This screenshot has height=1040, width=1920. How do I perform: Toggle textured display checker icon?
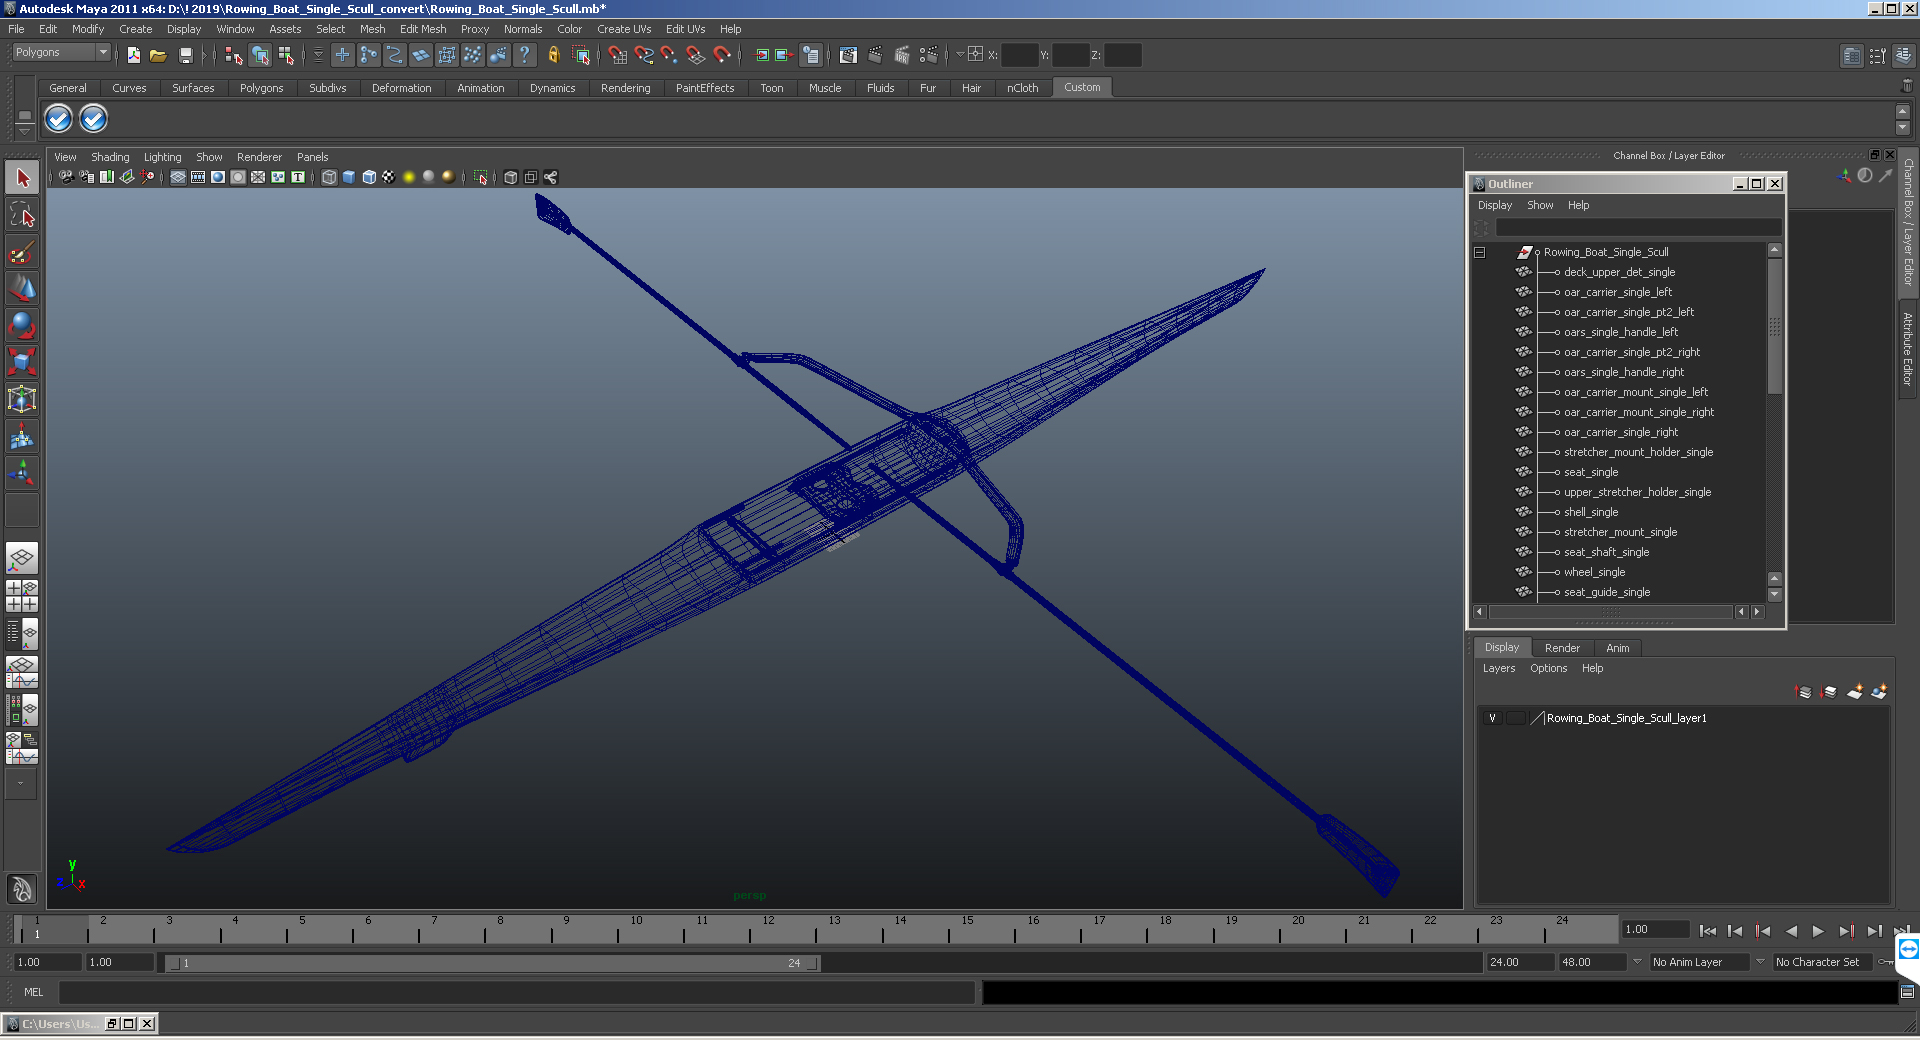(x=389, y=177)
